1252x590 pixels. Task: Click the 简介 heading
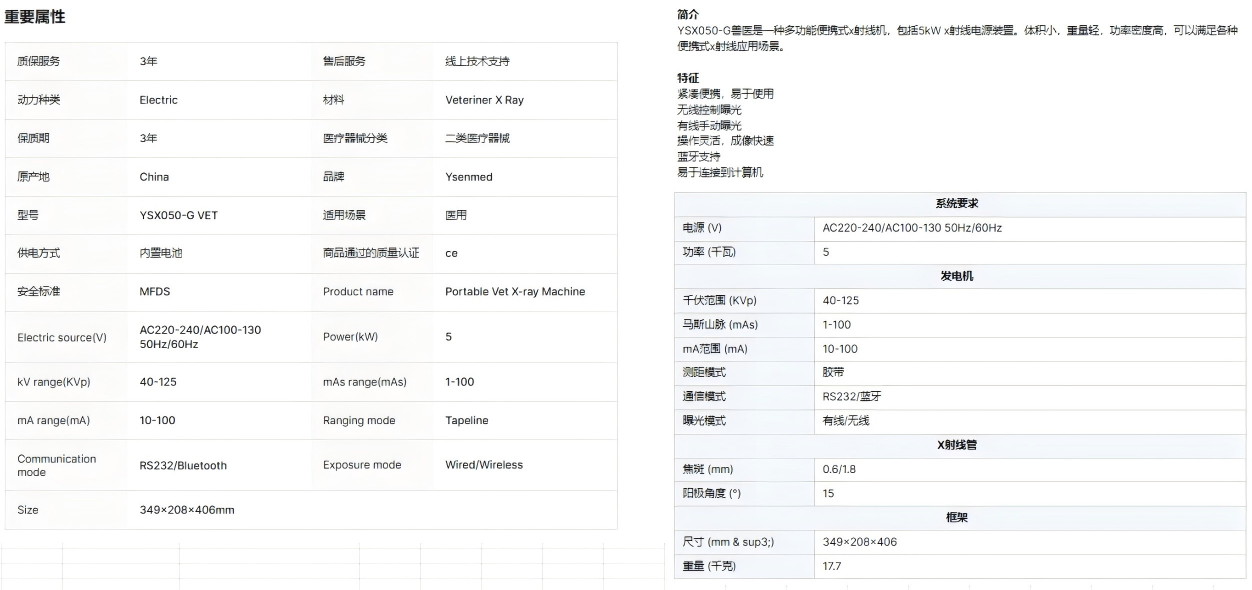688,15
